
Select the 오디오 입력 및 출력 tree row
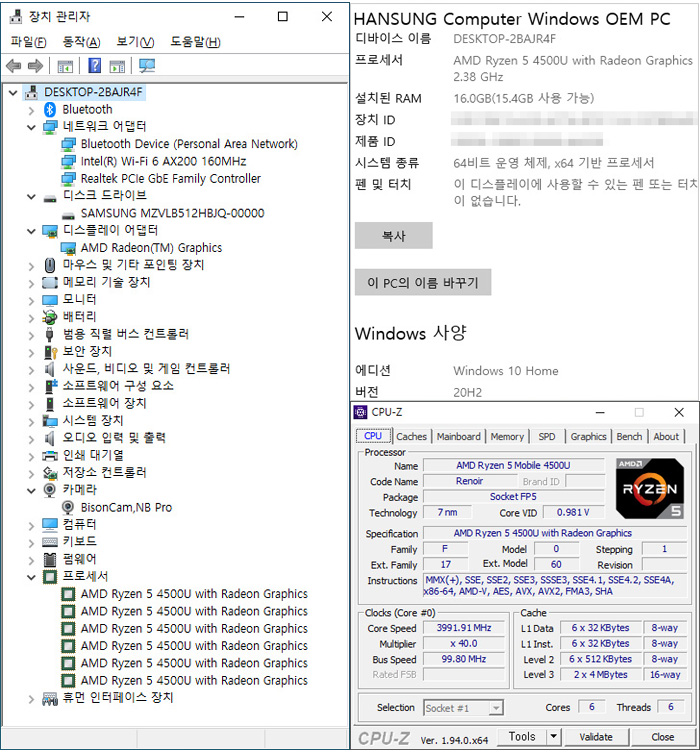point(105,438)
